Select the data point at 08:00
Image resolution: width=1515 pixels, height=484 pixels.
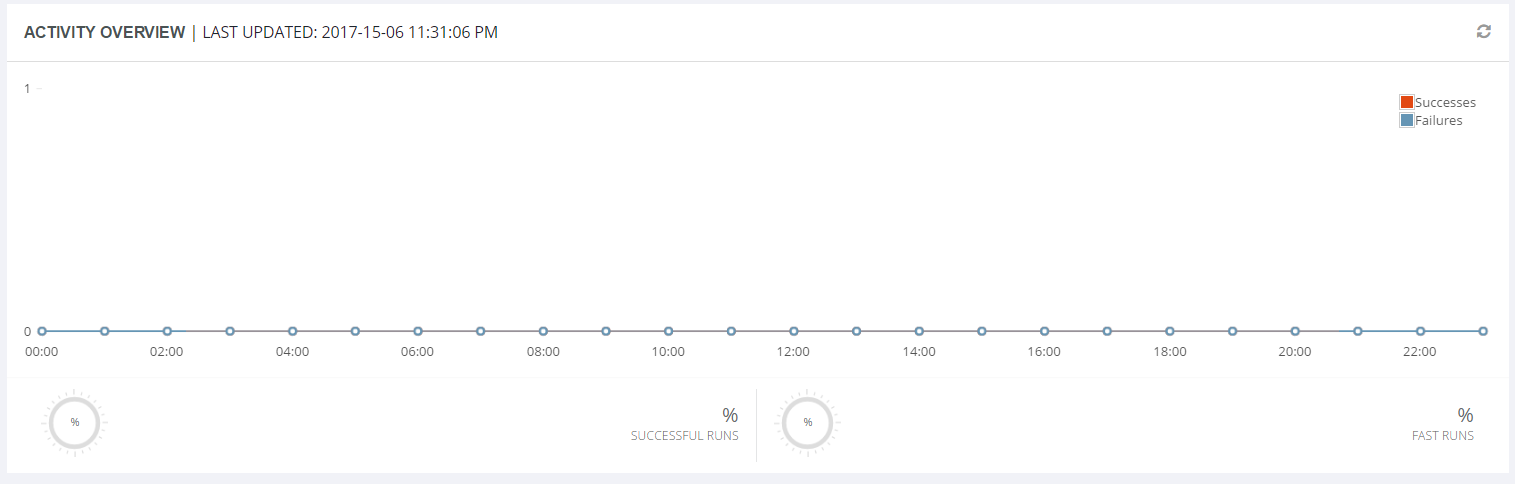click(x=543, y=331)
